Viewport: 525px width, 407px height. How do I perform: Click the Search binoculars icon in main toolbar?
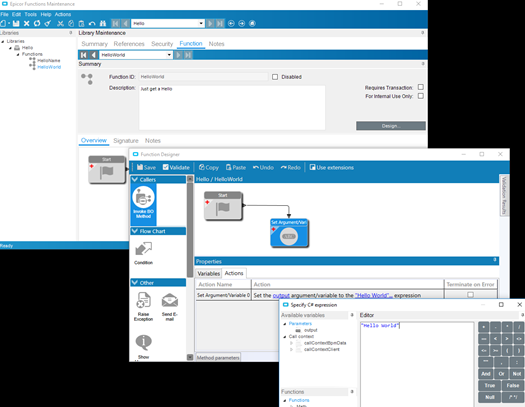pos(103,23)
